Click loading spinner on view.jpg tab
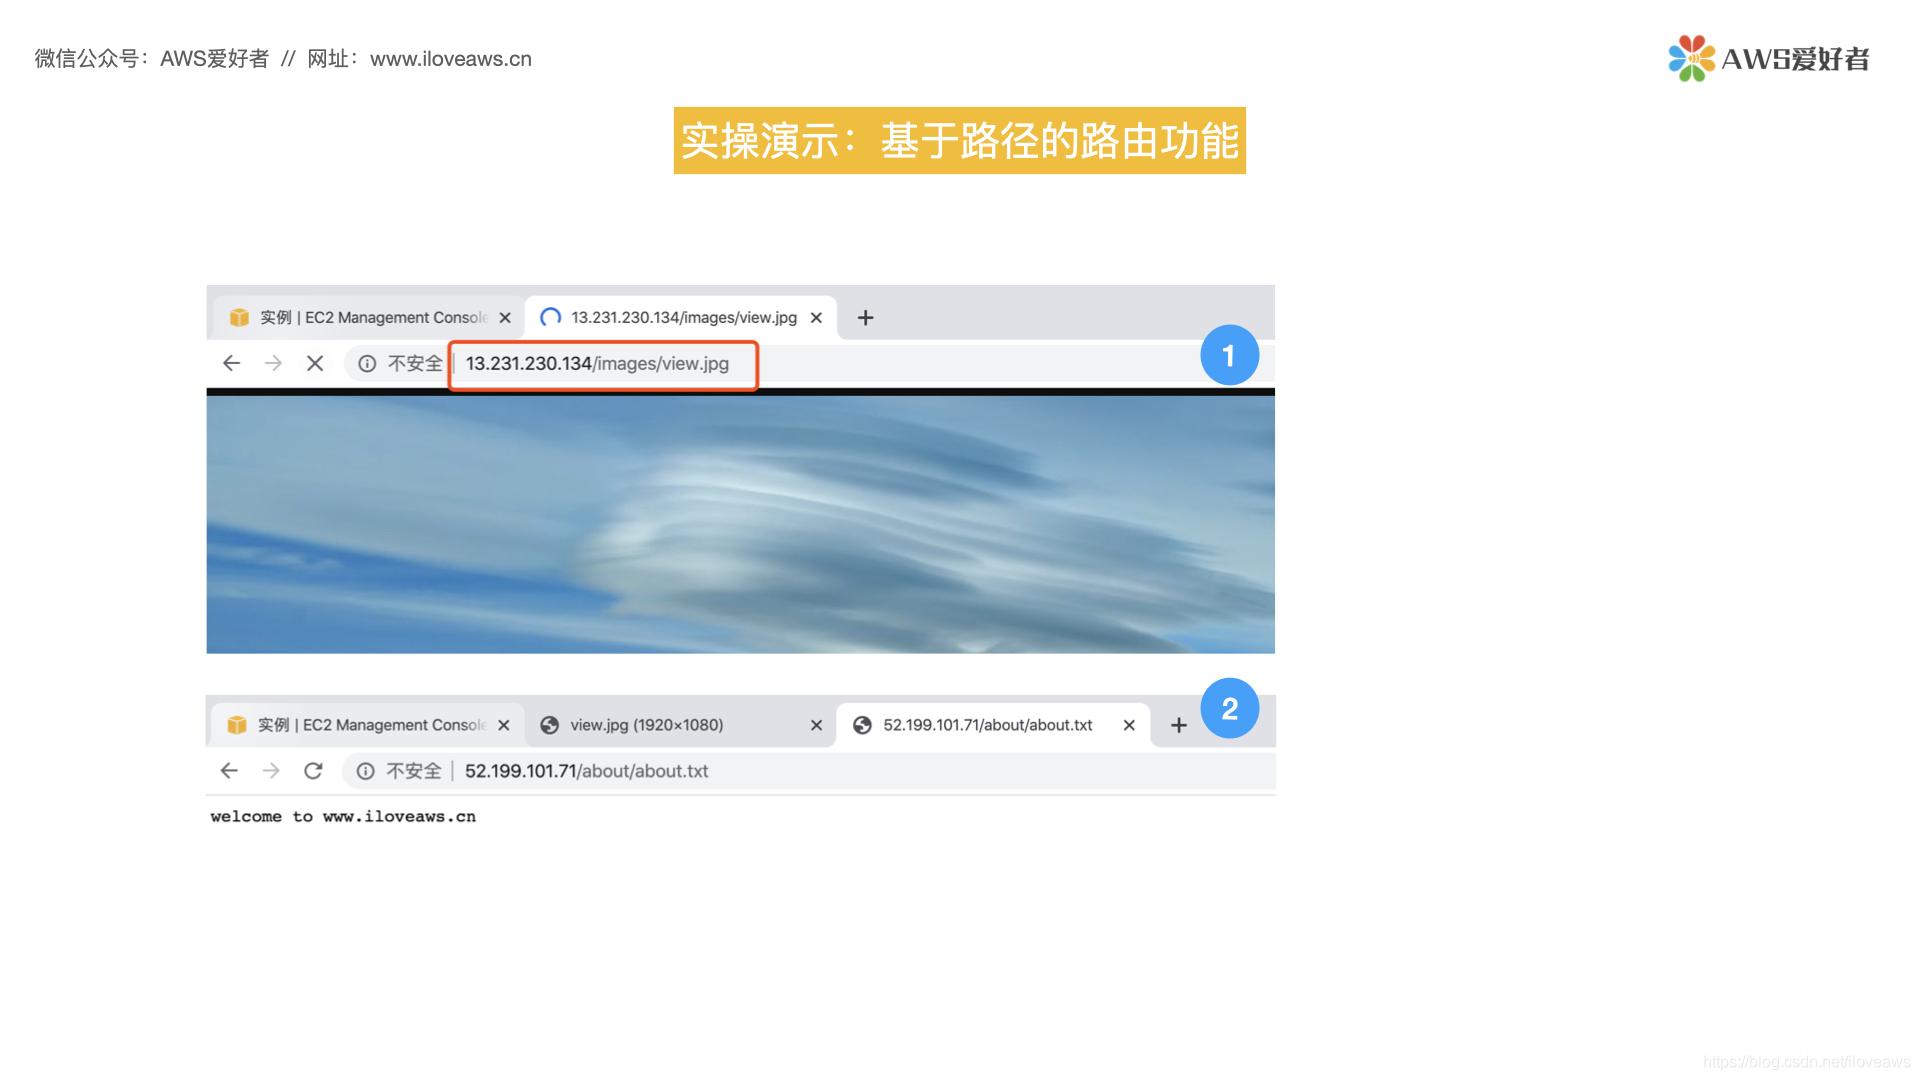The width and height of the screenshot is (1920, 1080). (x=551, y=317)
